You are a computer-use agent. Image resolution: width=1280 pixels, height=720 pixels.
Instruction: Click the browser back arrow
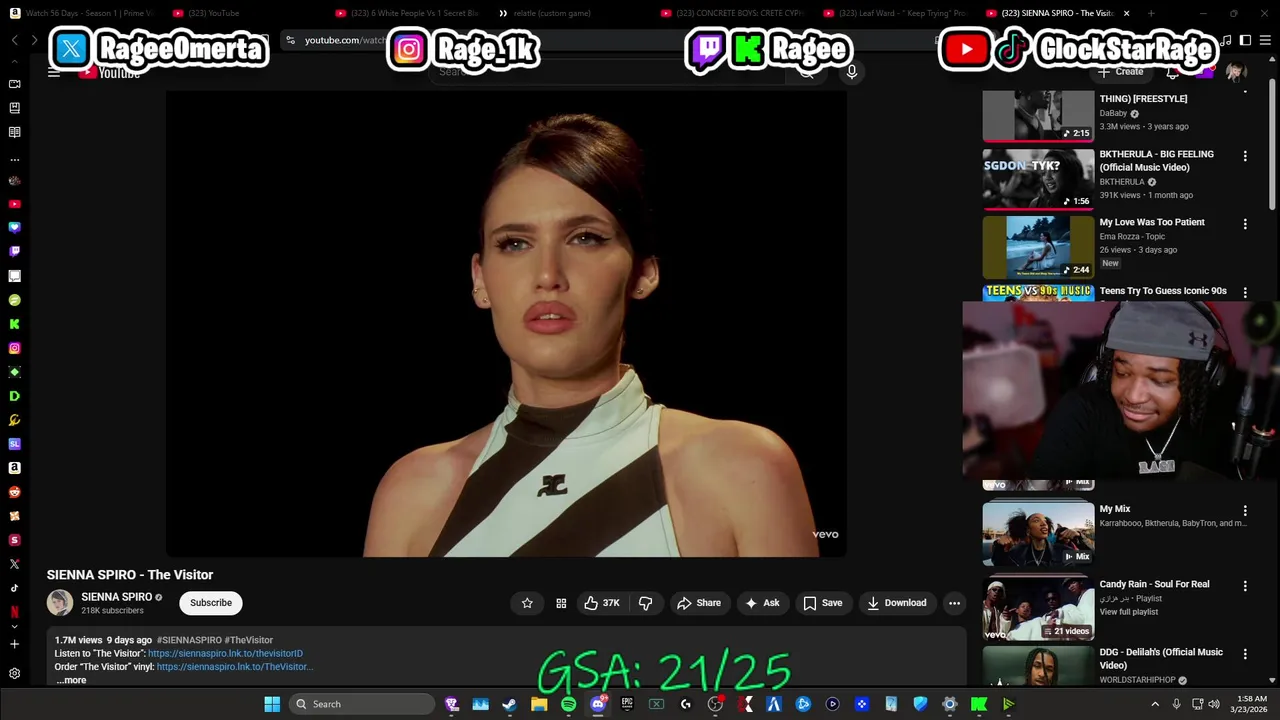click(x=14, y=40)
